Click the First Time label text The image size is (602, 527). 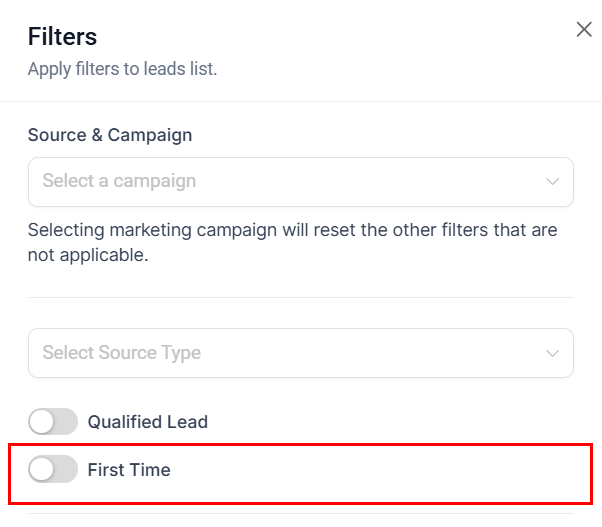[x=129, y=470]
